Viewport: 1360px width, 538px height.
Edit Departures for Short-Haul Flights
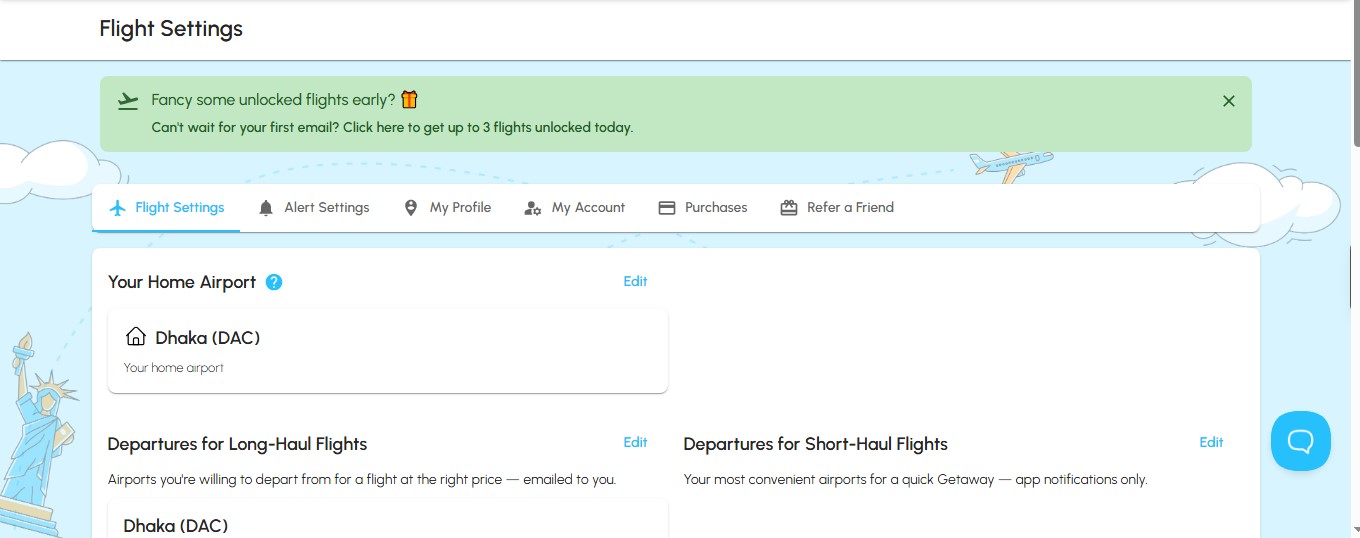pos(1212,442)
